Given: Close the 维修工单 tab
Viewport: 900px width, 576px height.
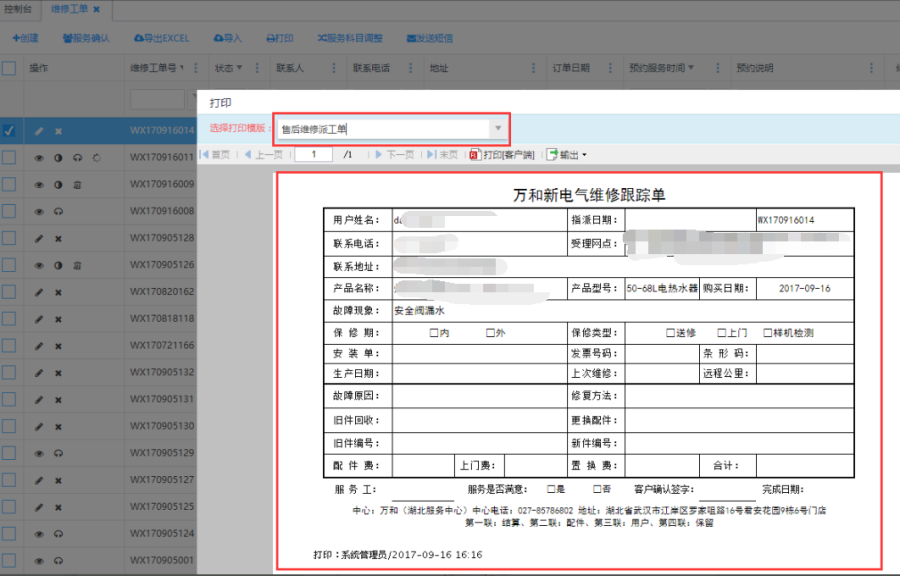Looking at the screenshot, I should click(x=97, y=9).
